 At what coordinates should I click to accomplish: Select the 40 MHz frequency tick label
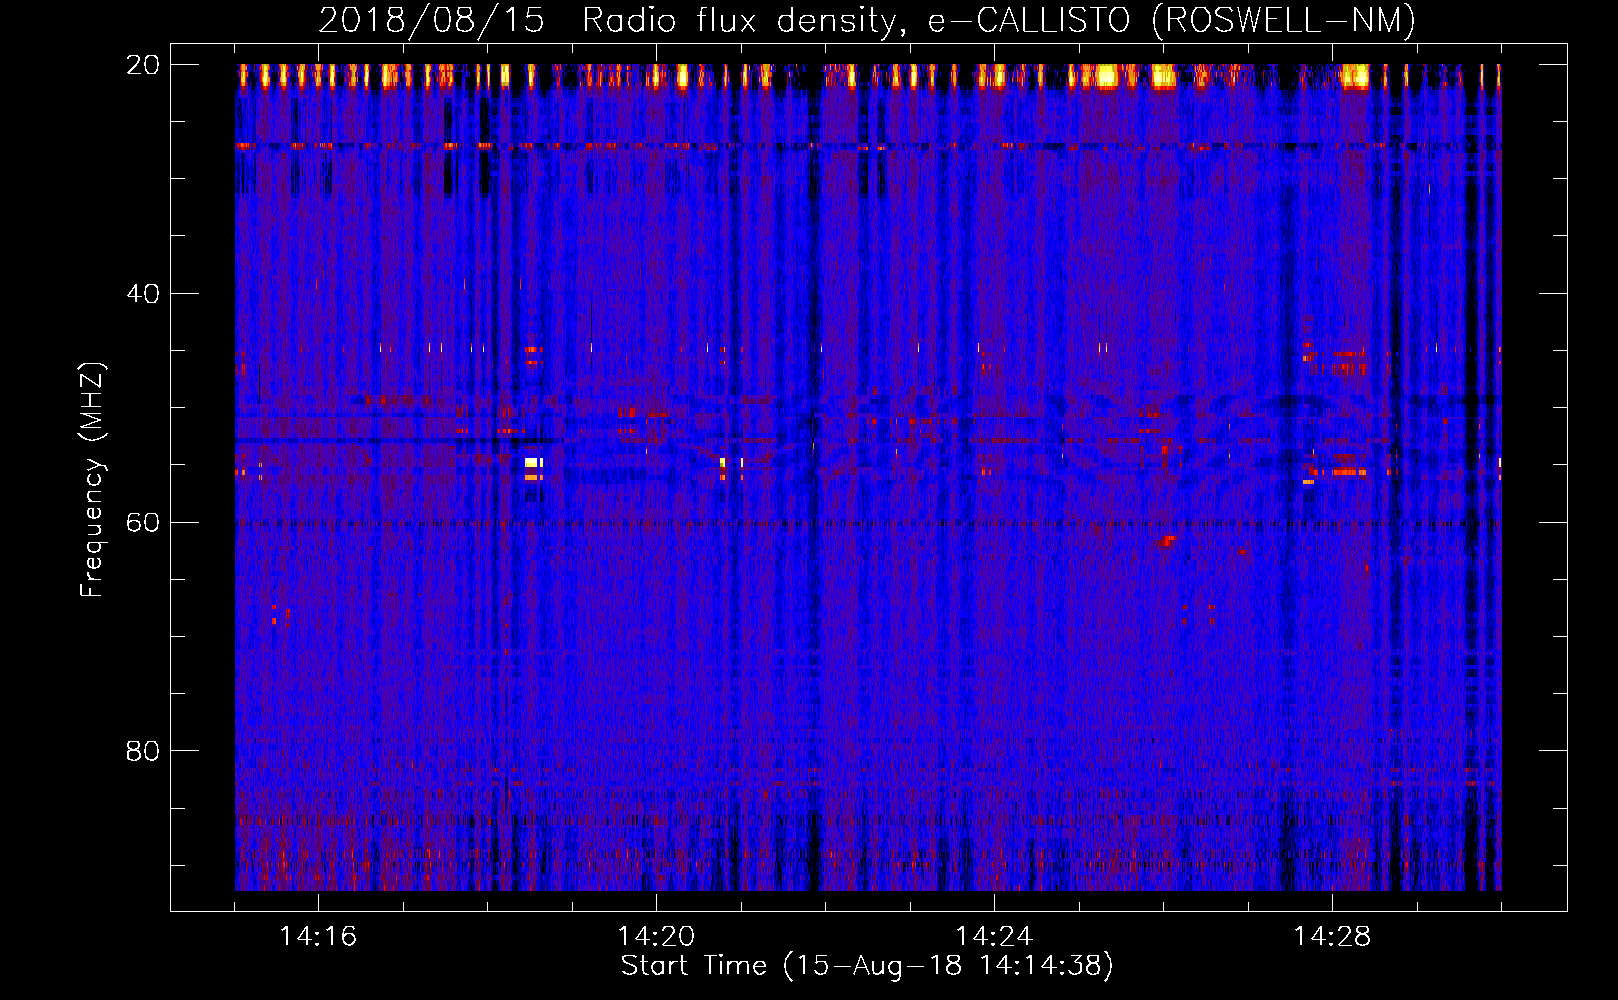[143, 294]
